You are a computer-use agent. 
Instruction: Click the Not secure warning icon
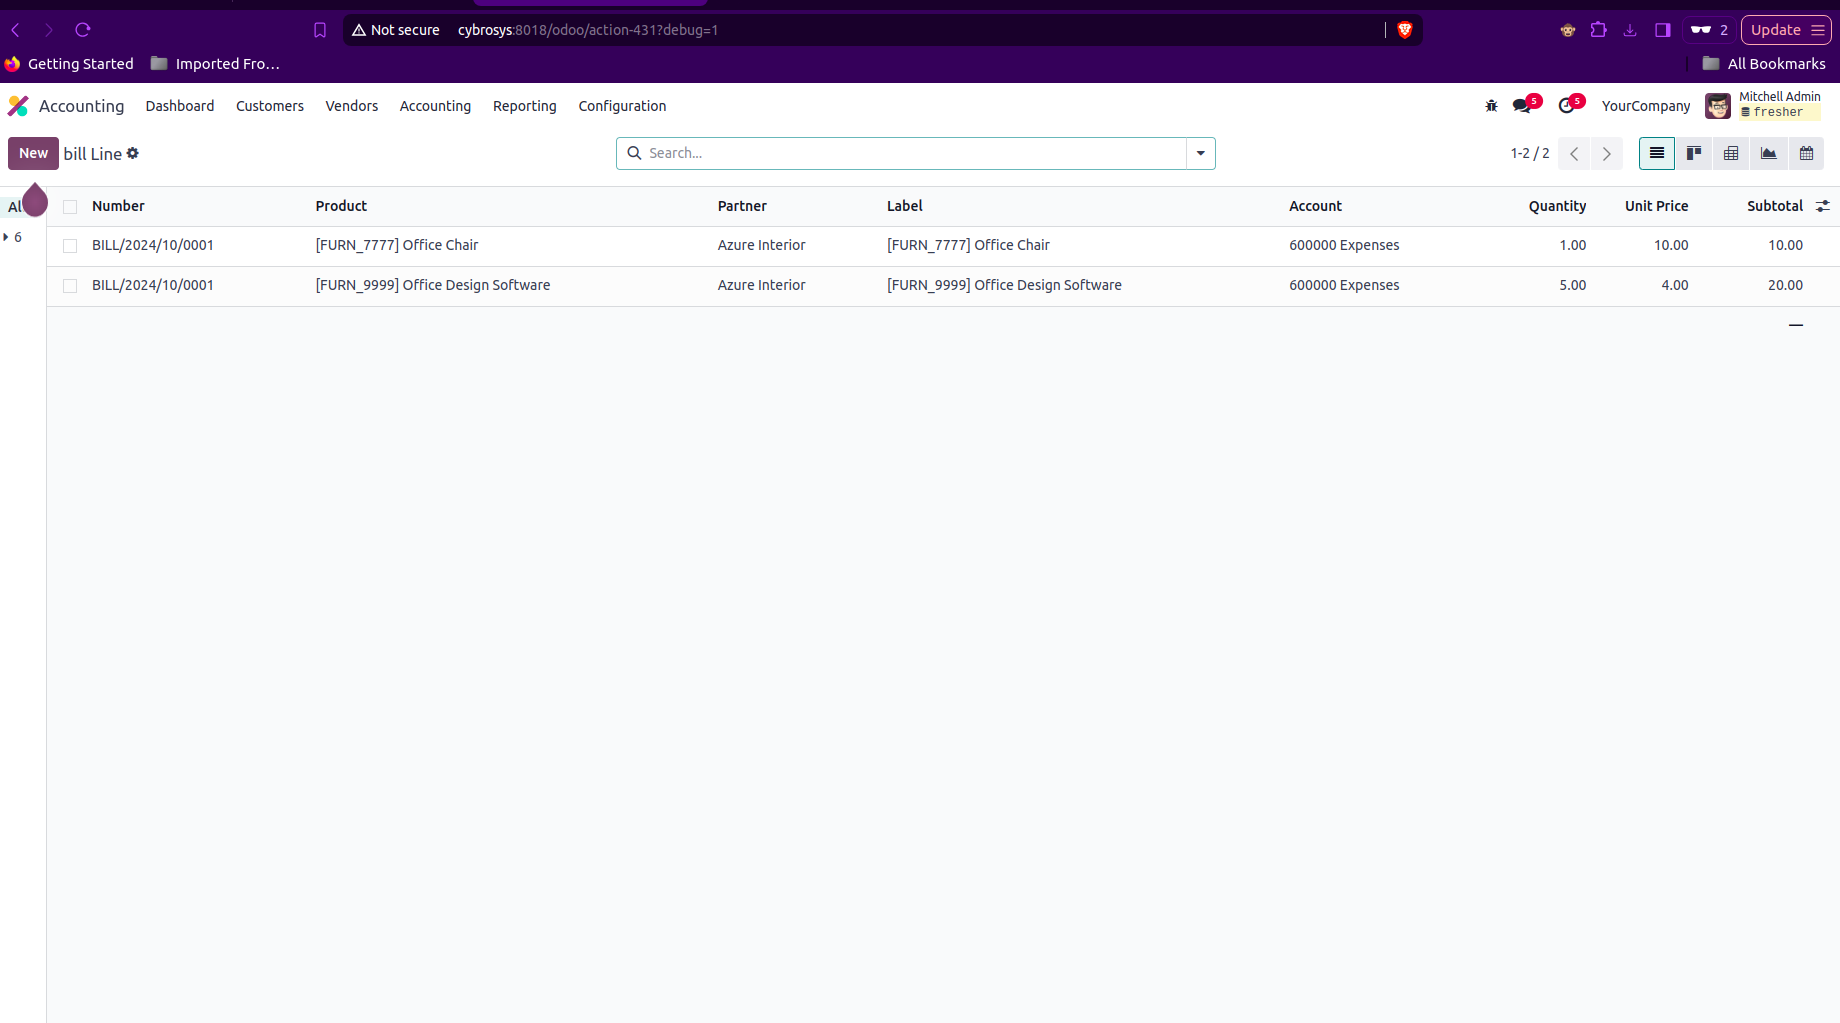(x=359, y=30)
